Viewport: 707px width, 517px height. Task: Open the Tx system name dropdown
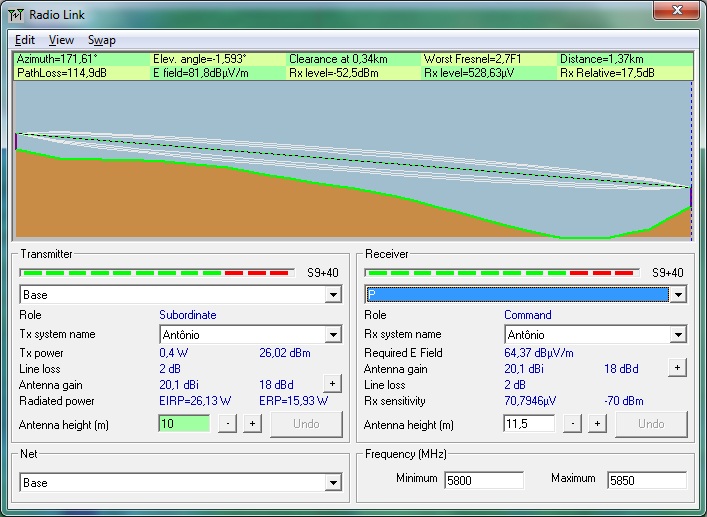(333, 335)
